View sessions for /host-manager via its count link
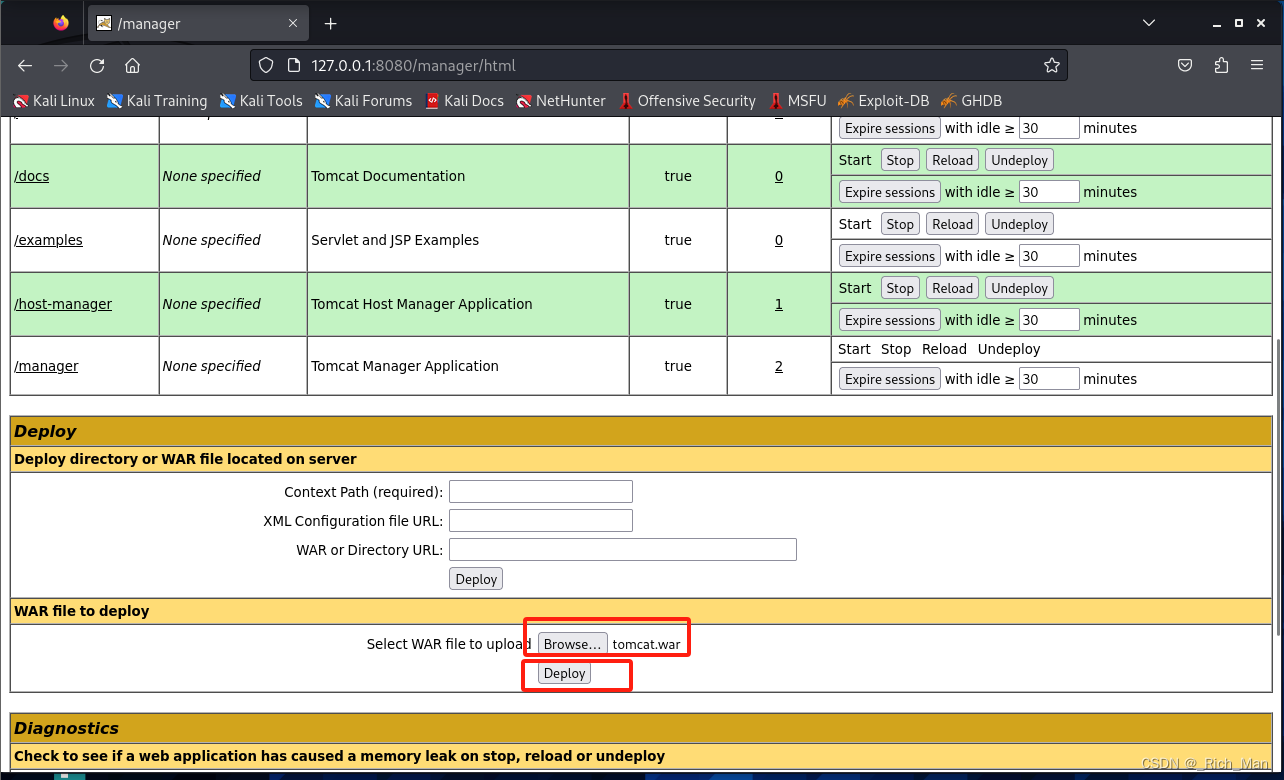Image resolution: width=1284 pixels, height=780 pixels. click(x=778, y=304)
